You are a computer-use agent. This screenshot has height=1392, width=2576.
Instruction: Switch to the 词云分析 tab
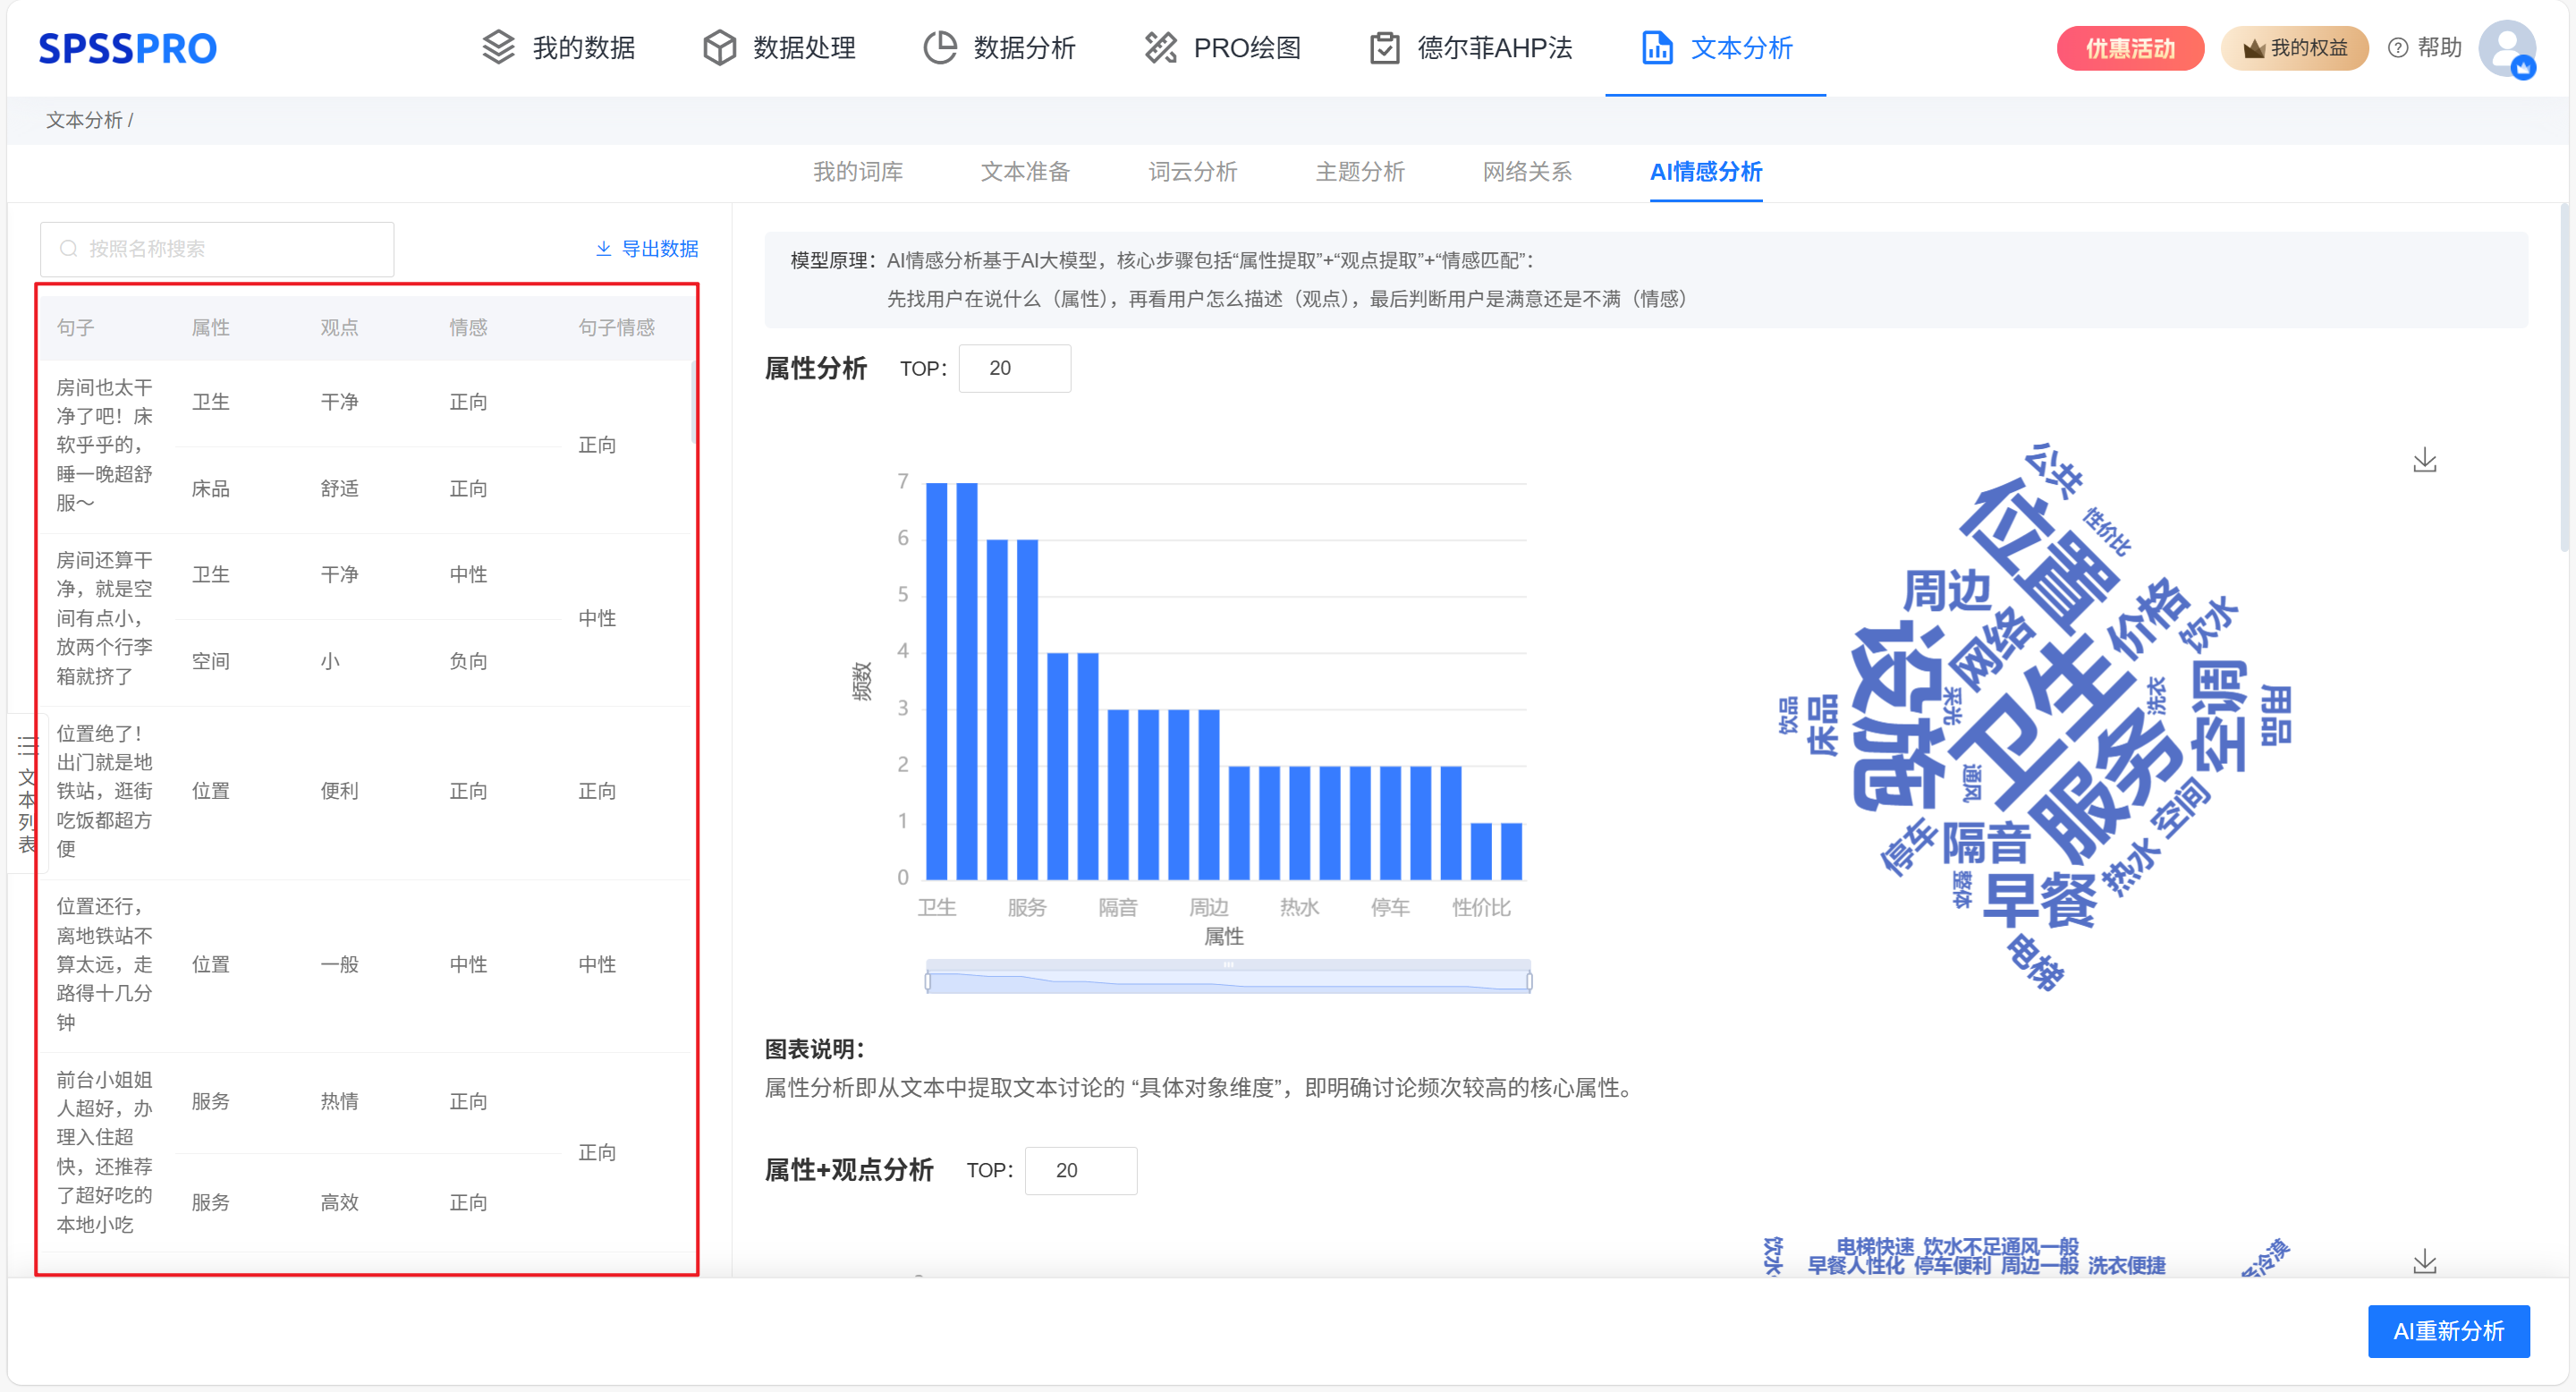pyautogui.click(x=1192, y=172)
